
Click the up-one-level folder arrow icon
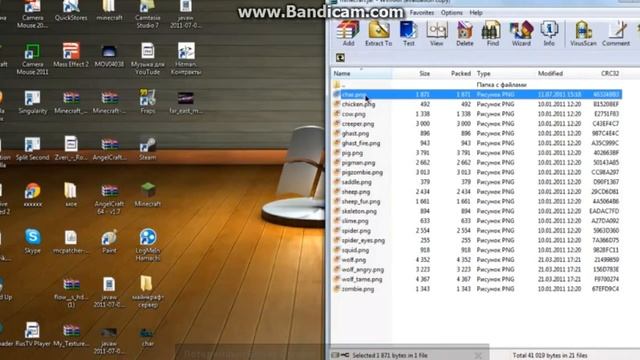(x=340, y=58)
